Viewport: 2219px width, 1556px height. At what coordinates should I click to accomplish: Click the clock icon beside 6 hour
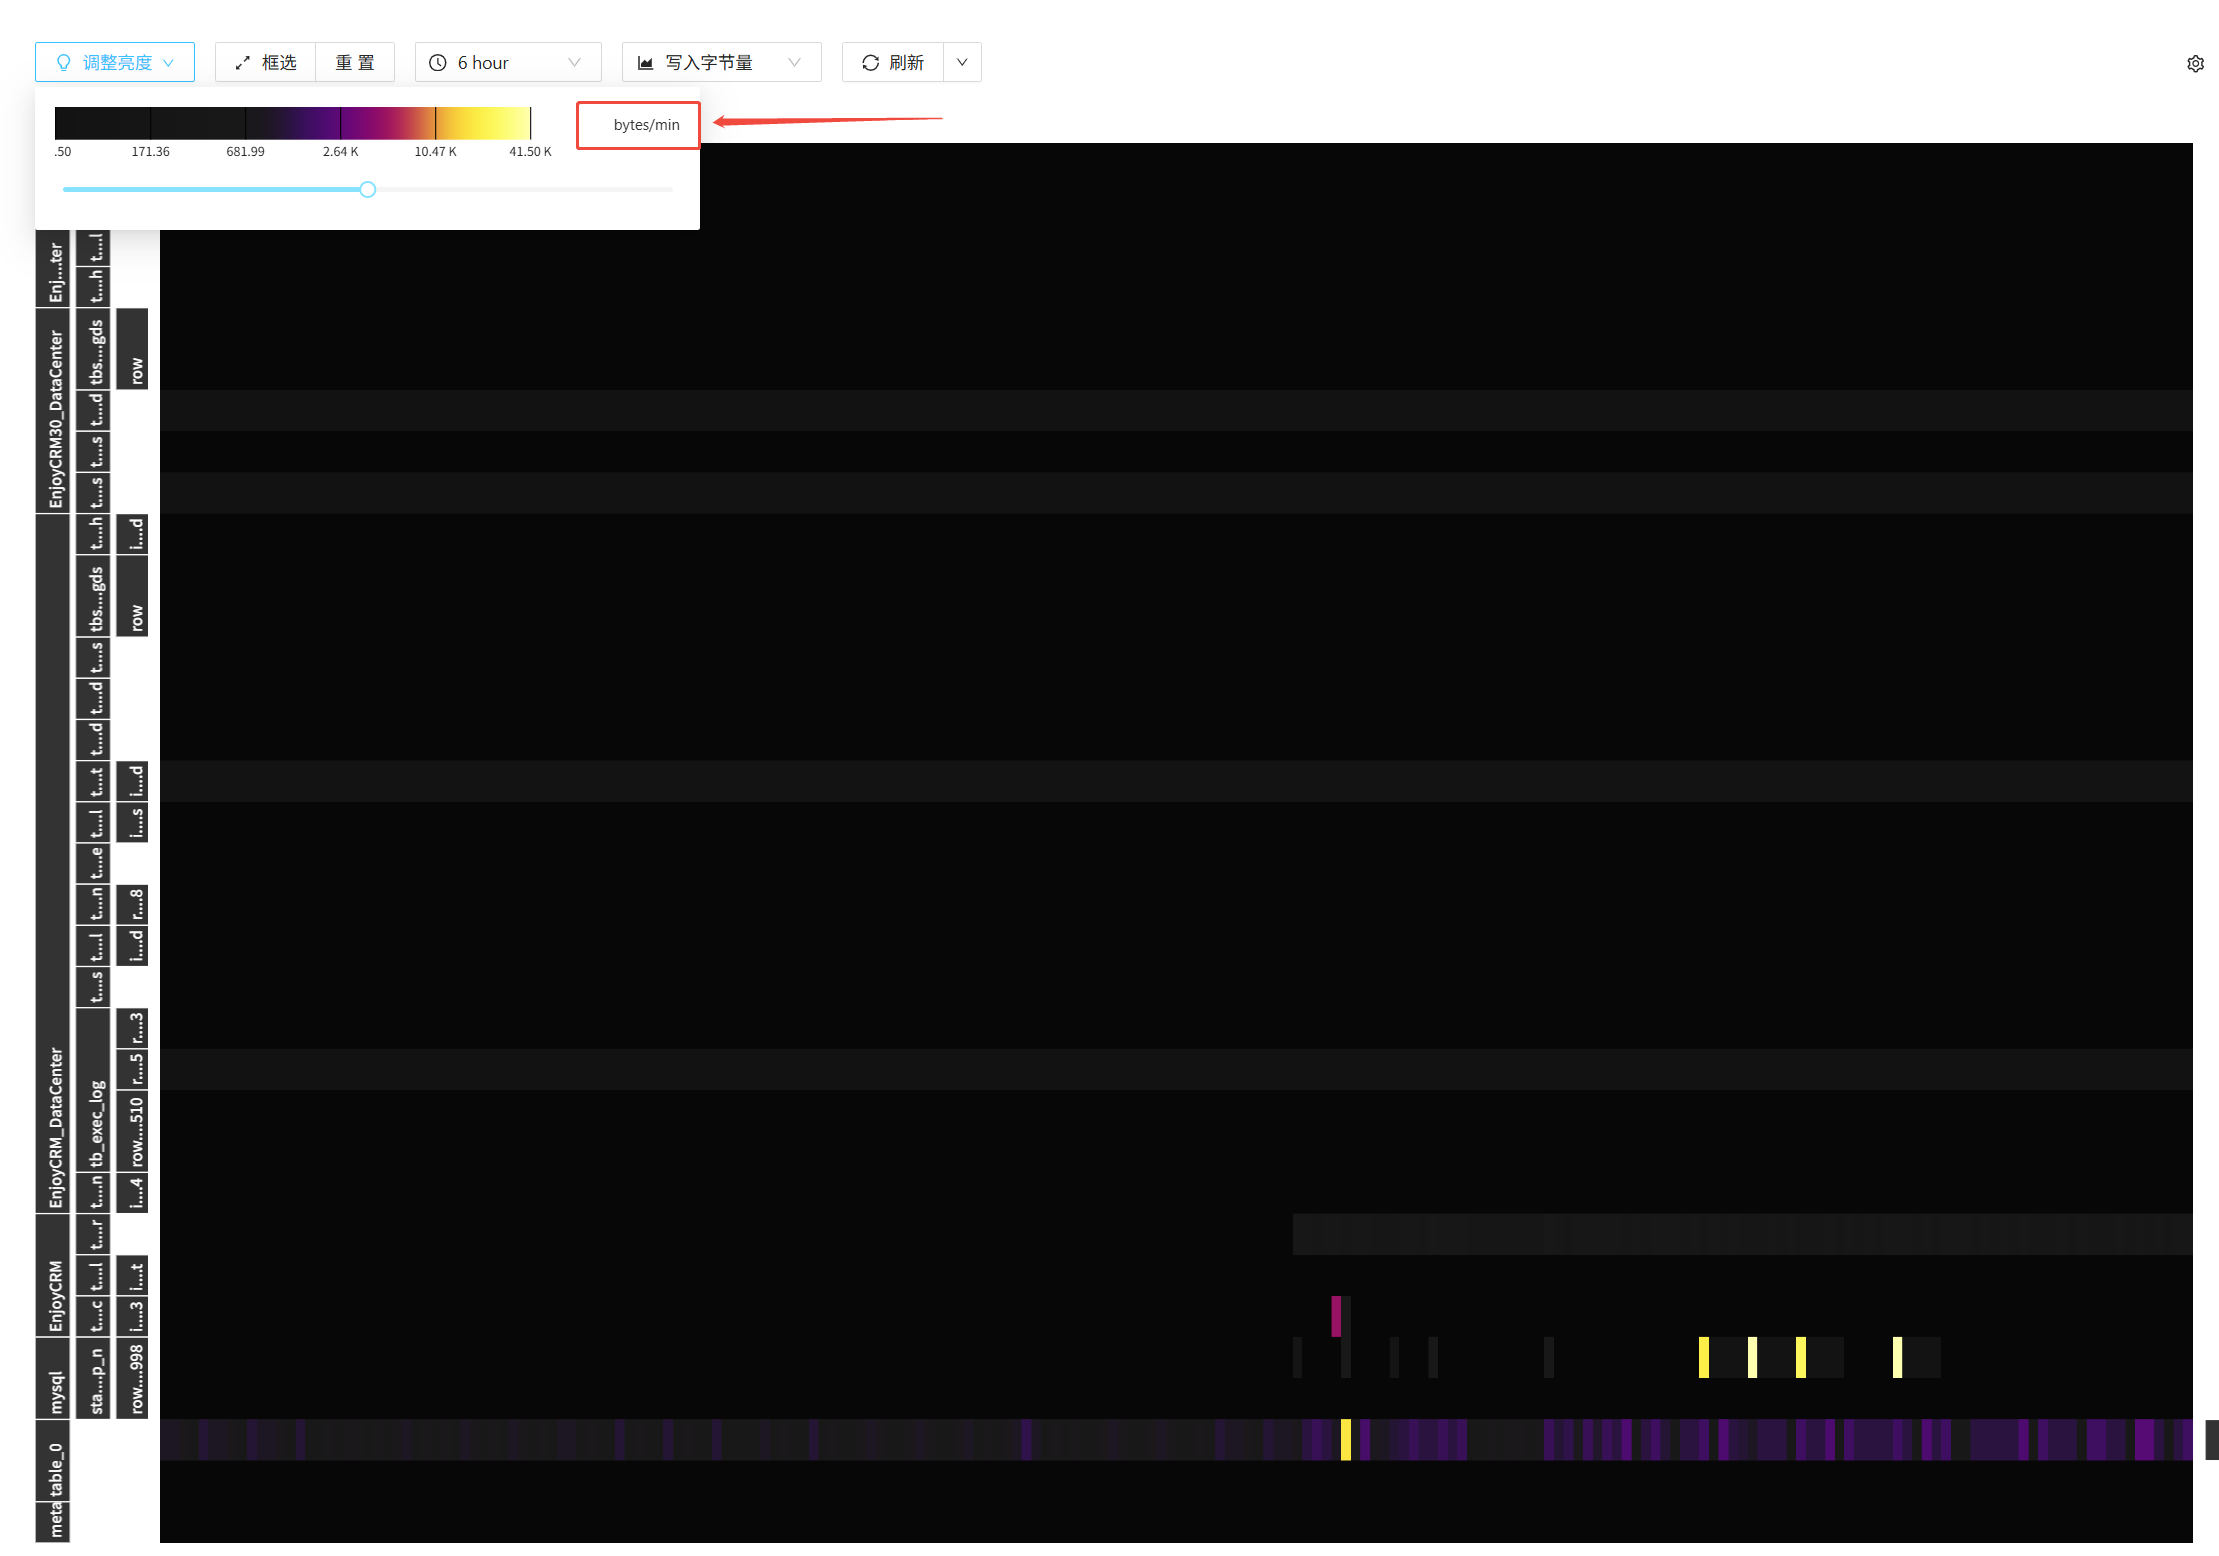[438, 63]
